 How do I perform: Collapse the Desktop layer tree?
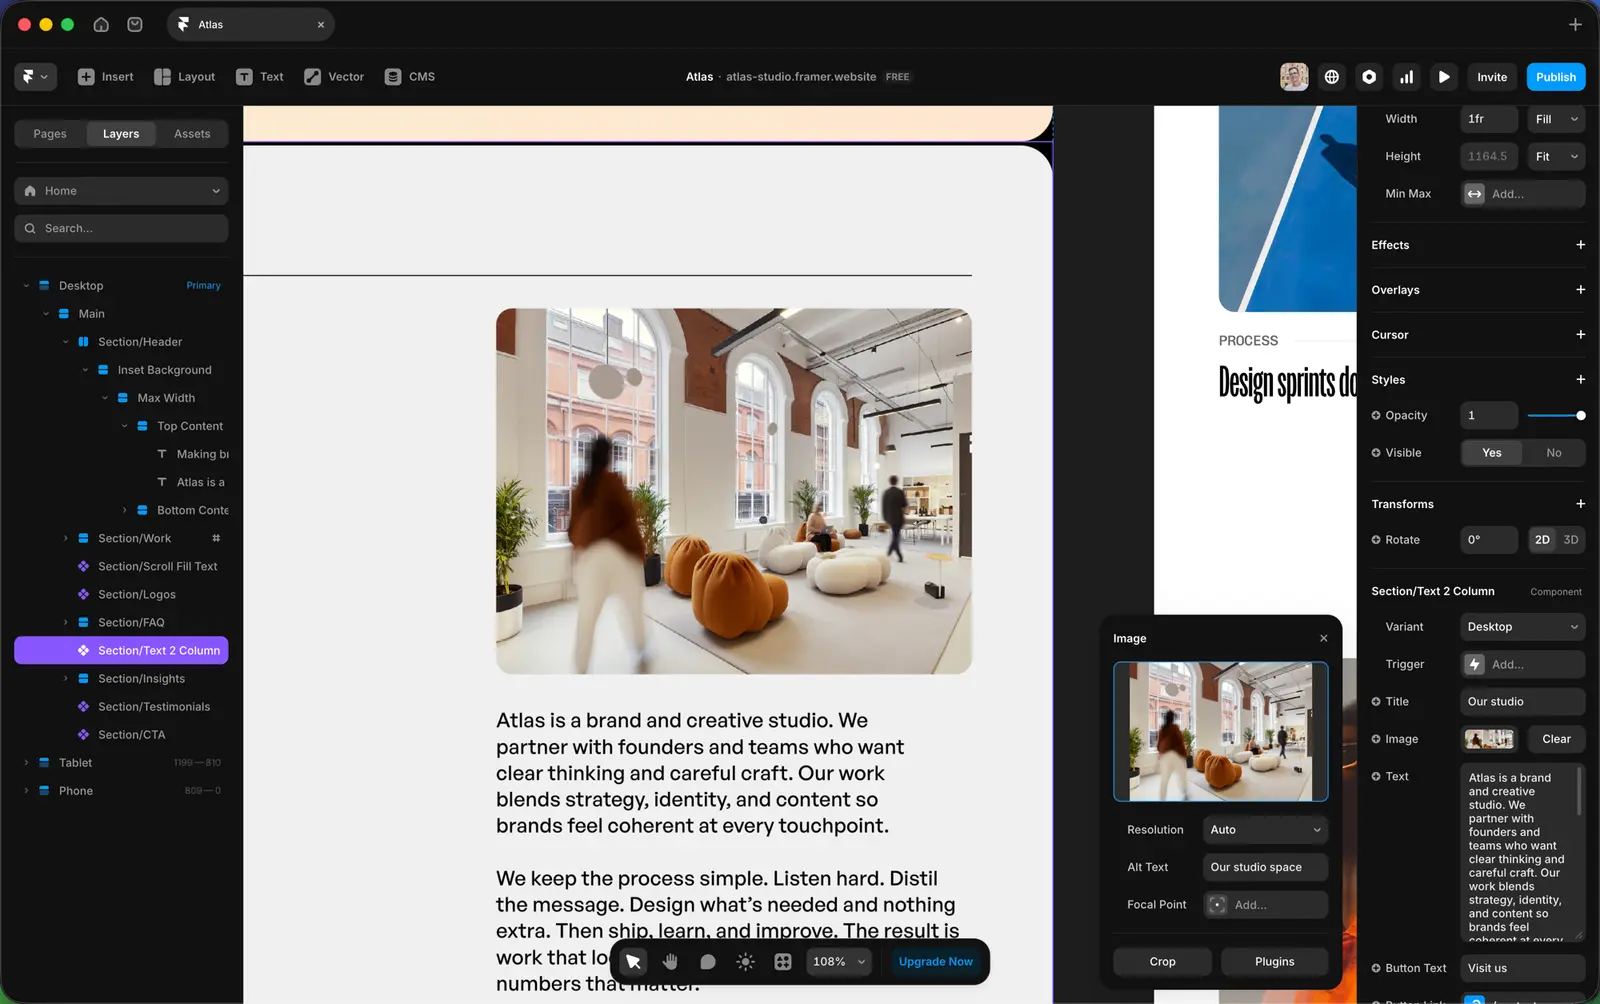(26, 286)
